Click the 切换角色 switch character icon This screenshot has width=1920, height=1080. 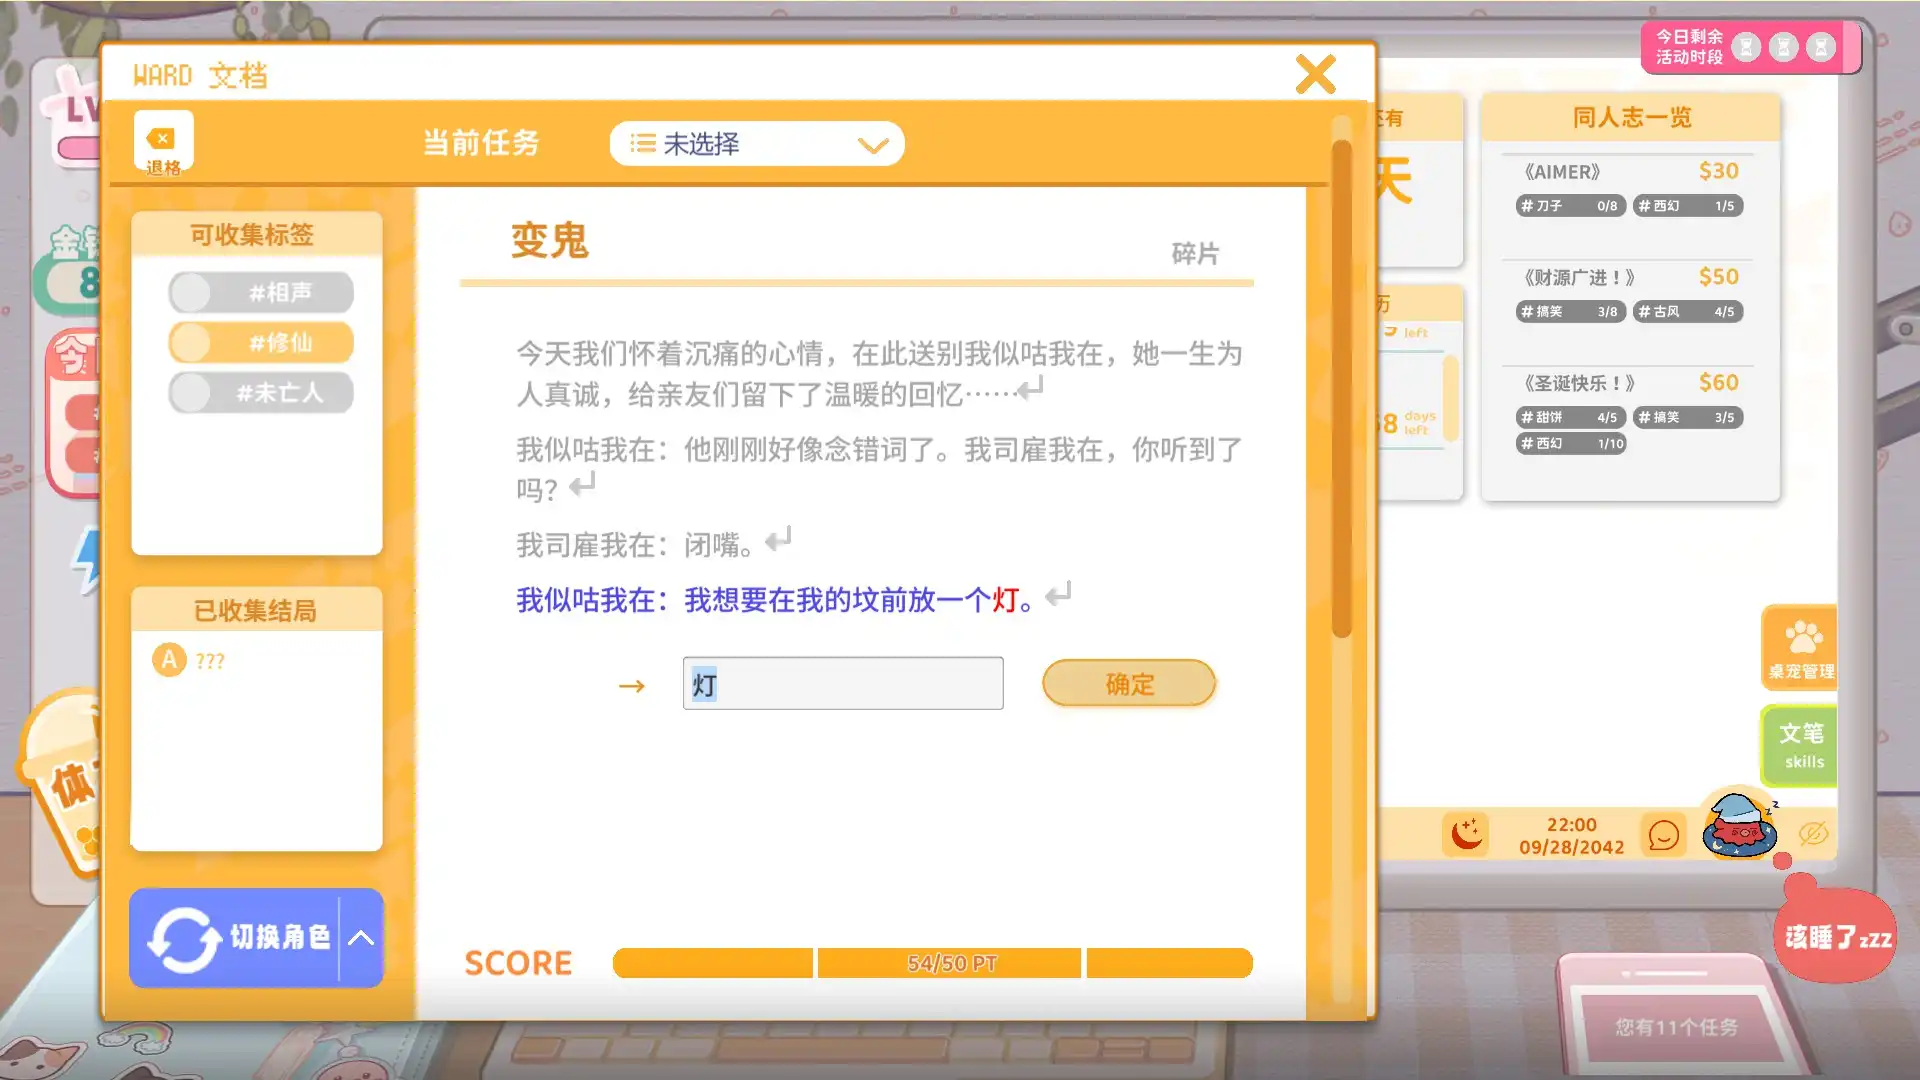pyautogui.click(x=183, y=938)
